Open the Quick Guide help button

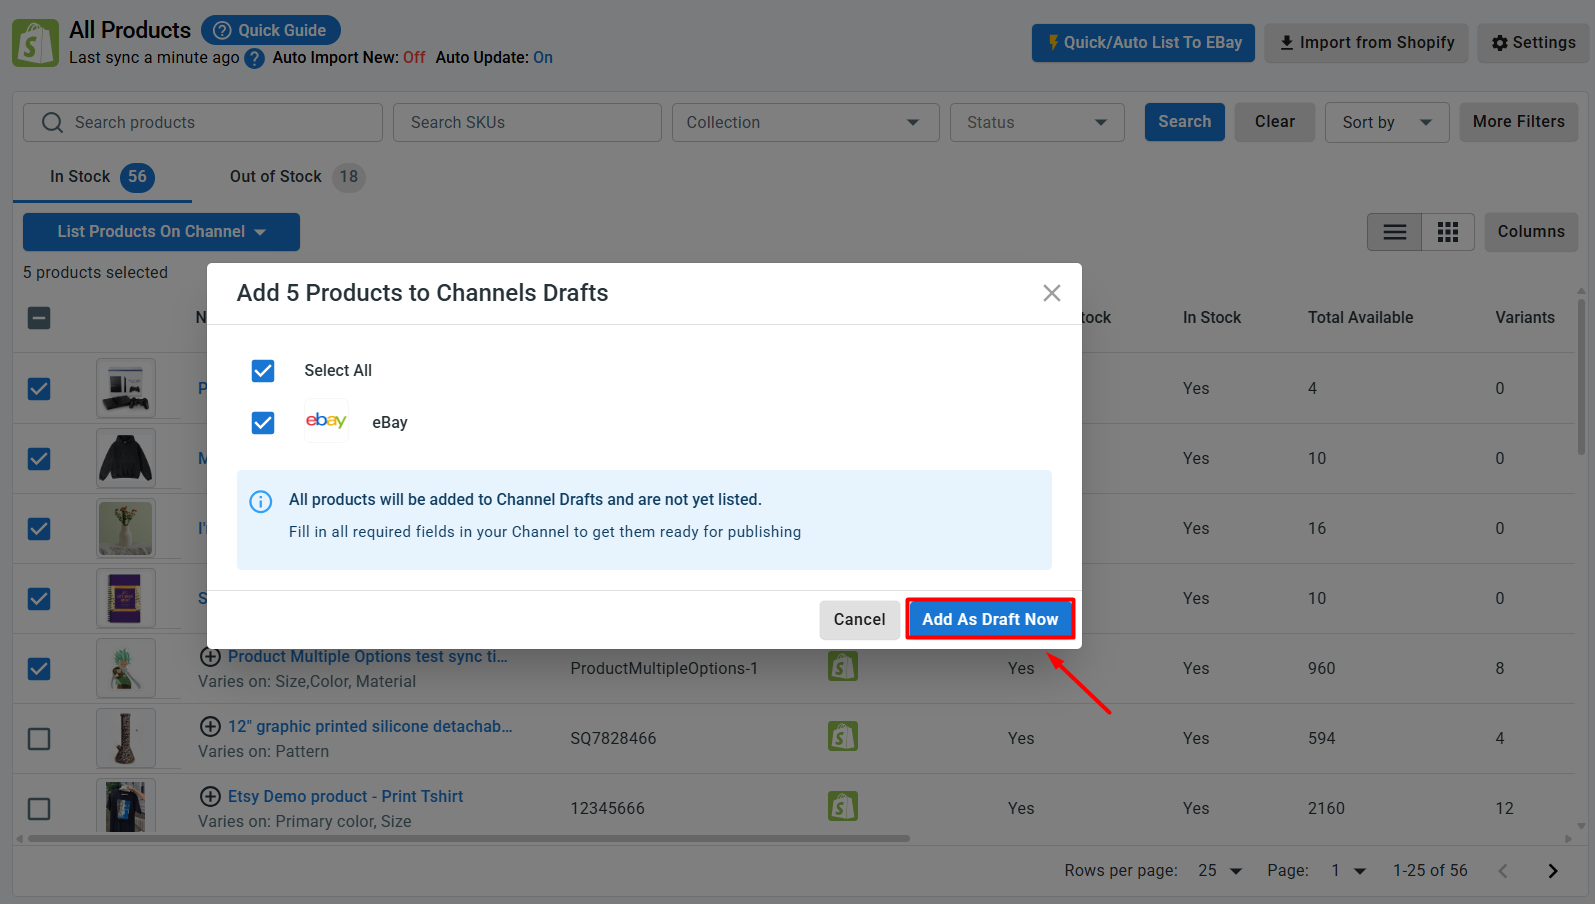pos(271,30)
